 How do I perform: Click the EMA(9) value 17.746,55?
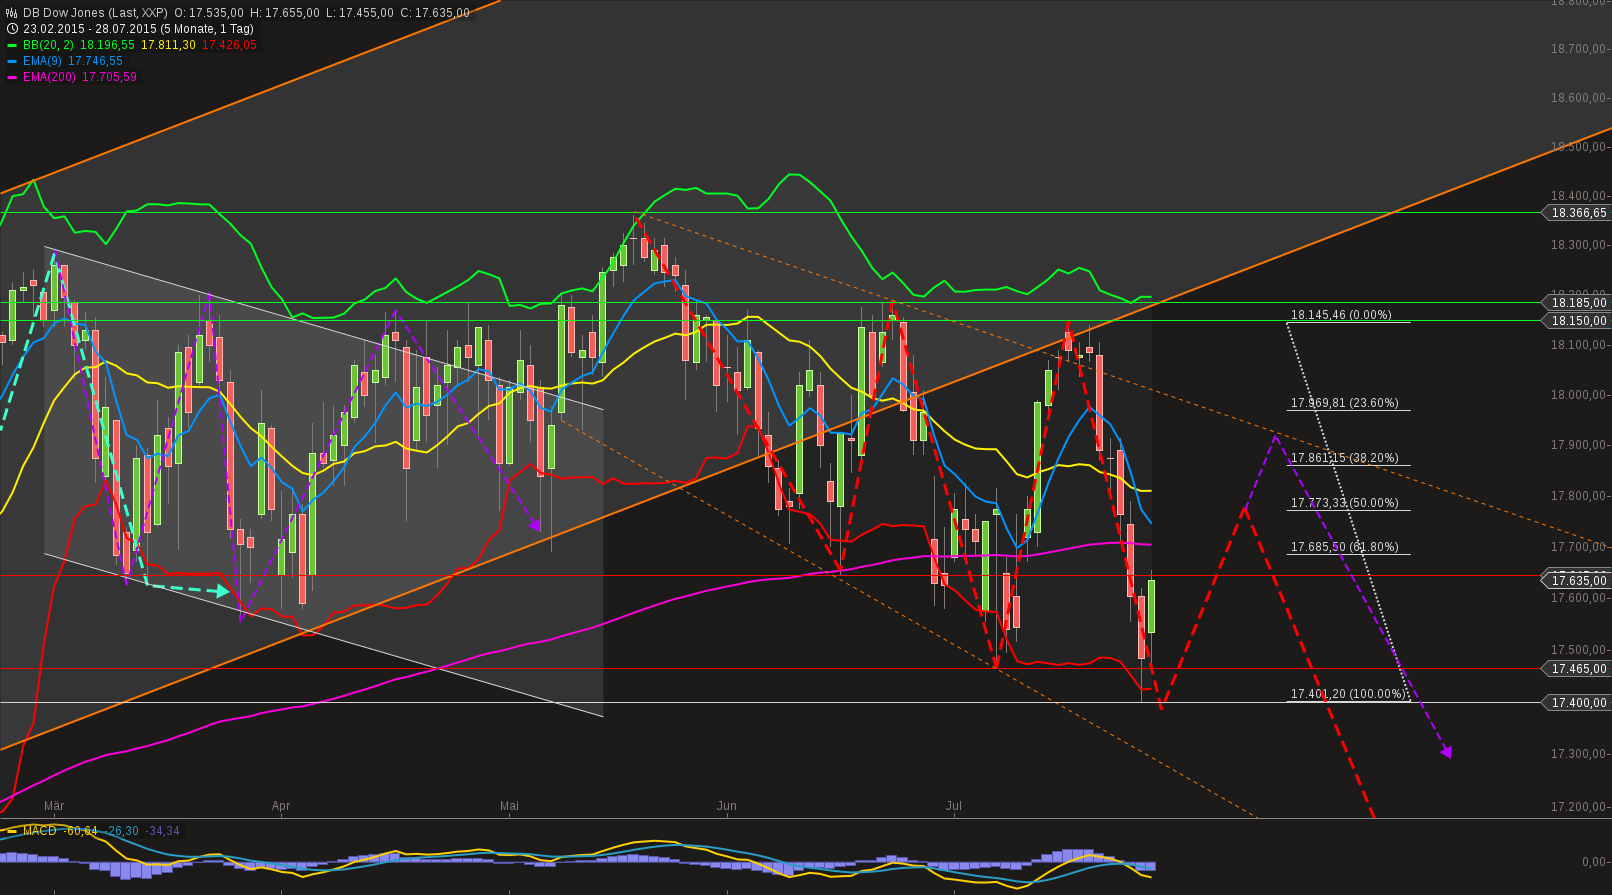point(95,61)
